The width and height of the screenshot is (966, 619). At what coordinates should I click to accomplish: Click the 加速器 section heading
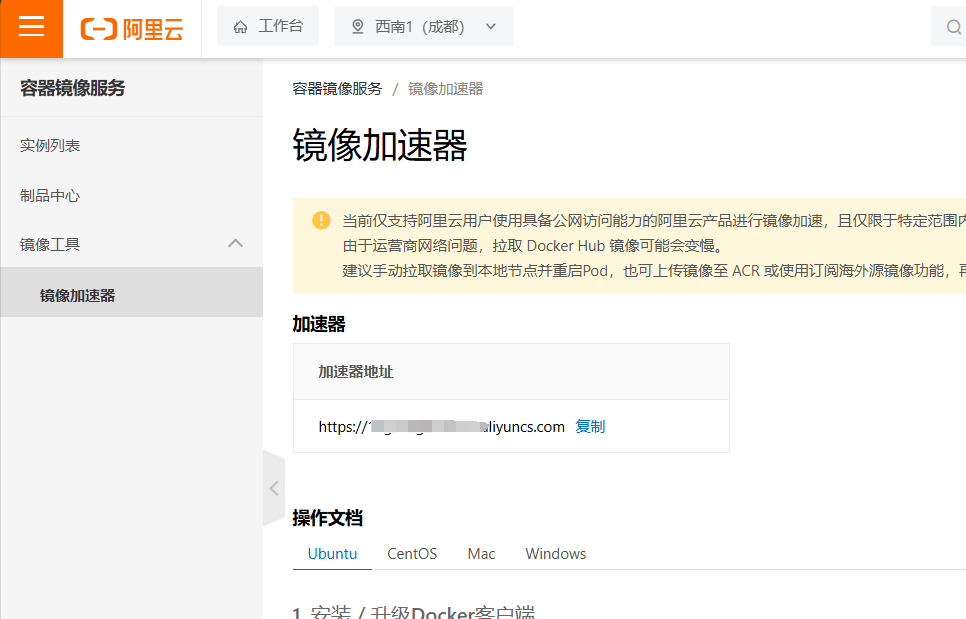click(x=319, y=324)
